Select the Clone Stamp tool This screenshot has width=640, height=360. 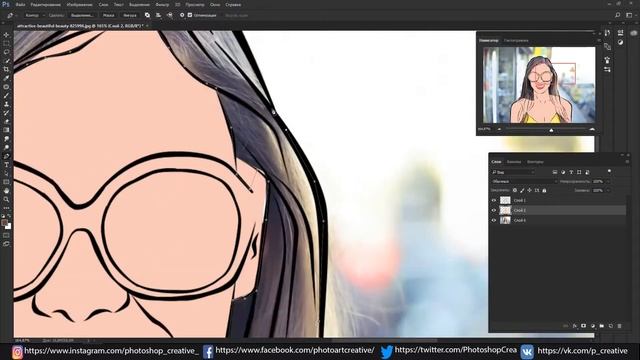click(x=6, y=104)
